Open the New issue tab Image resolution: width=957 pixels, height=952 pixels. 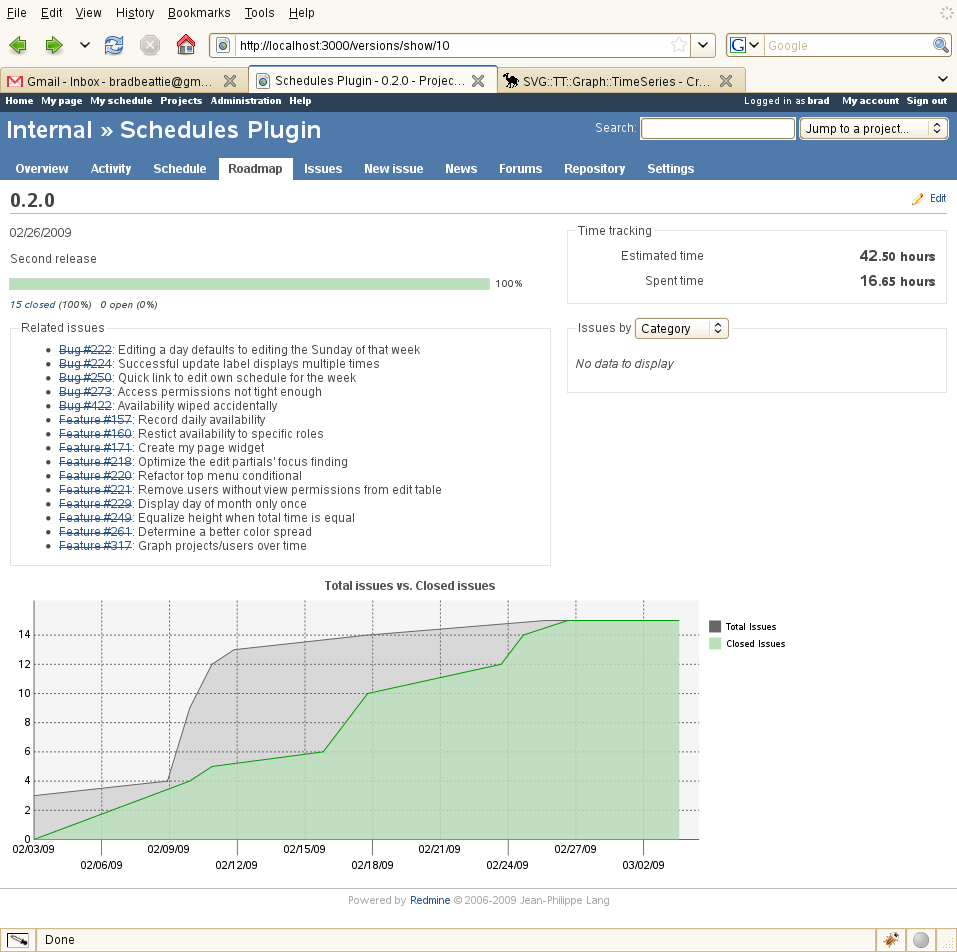tap(394, 169)
